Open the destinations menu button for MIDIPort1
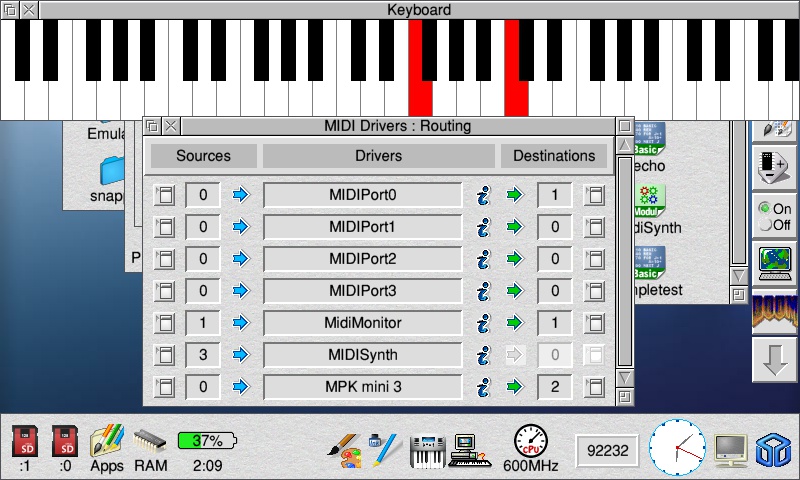 coord(594,227)
